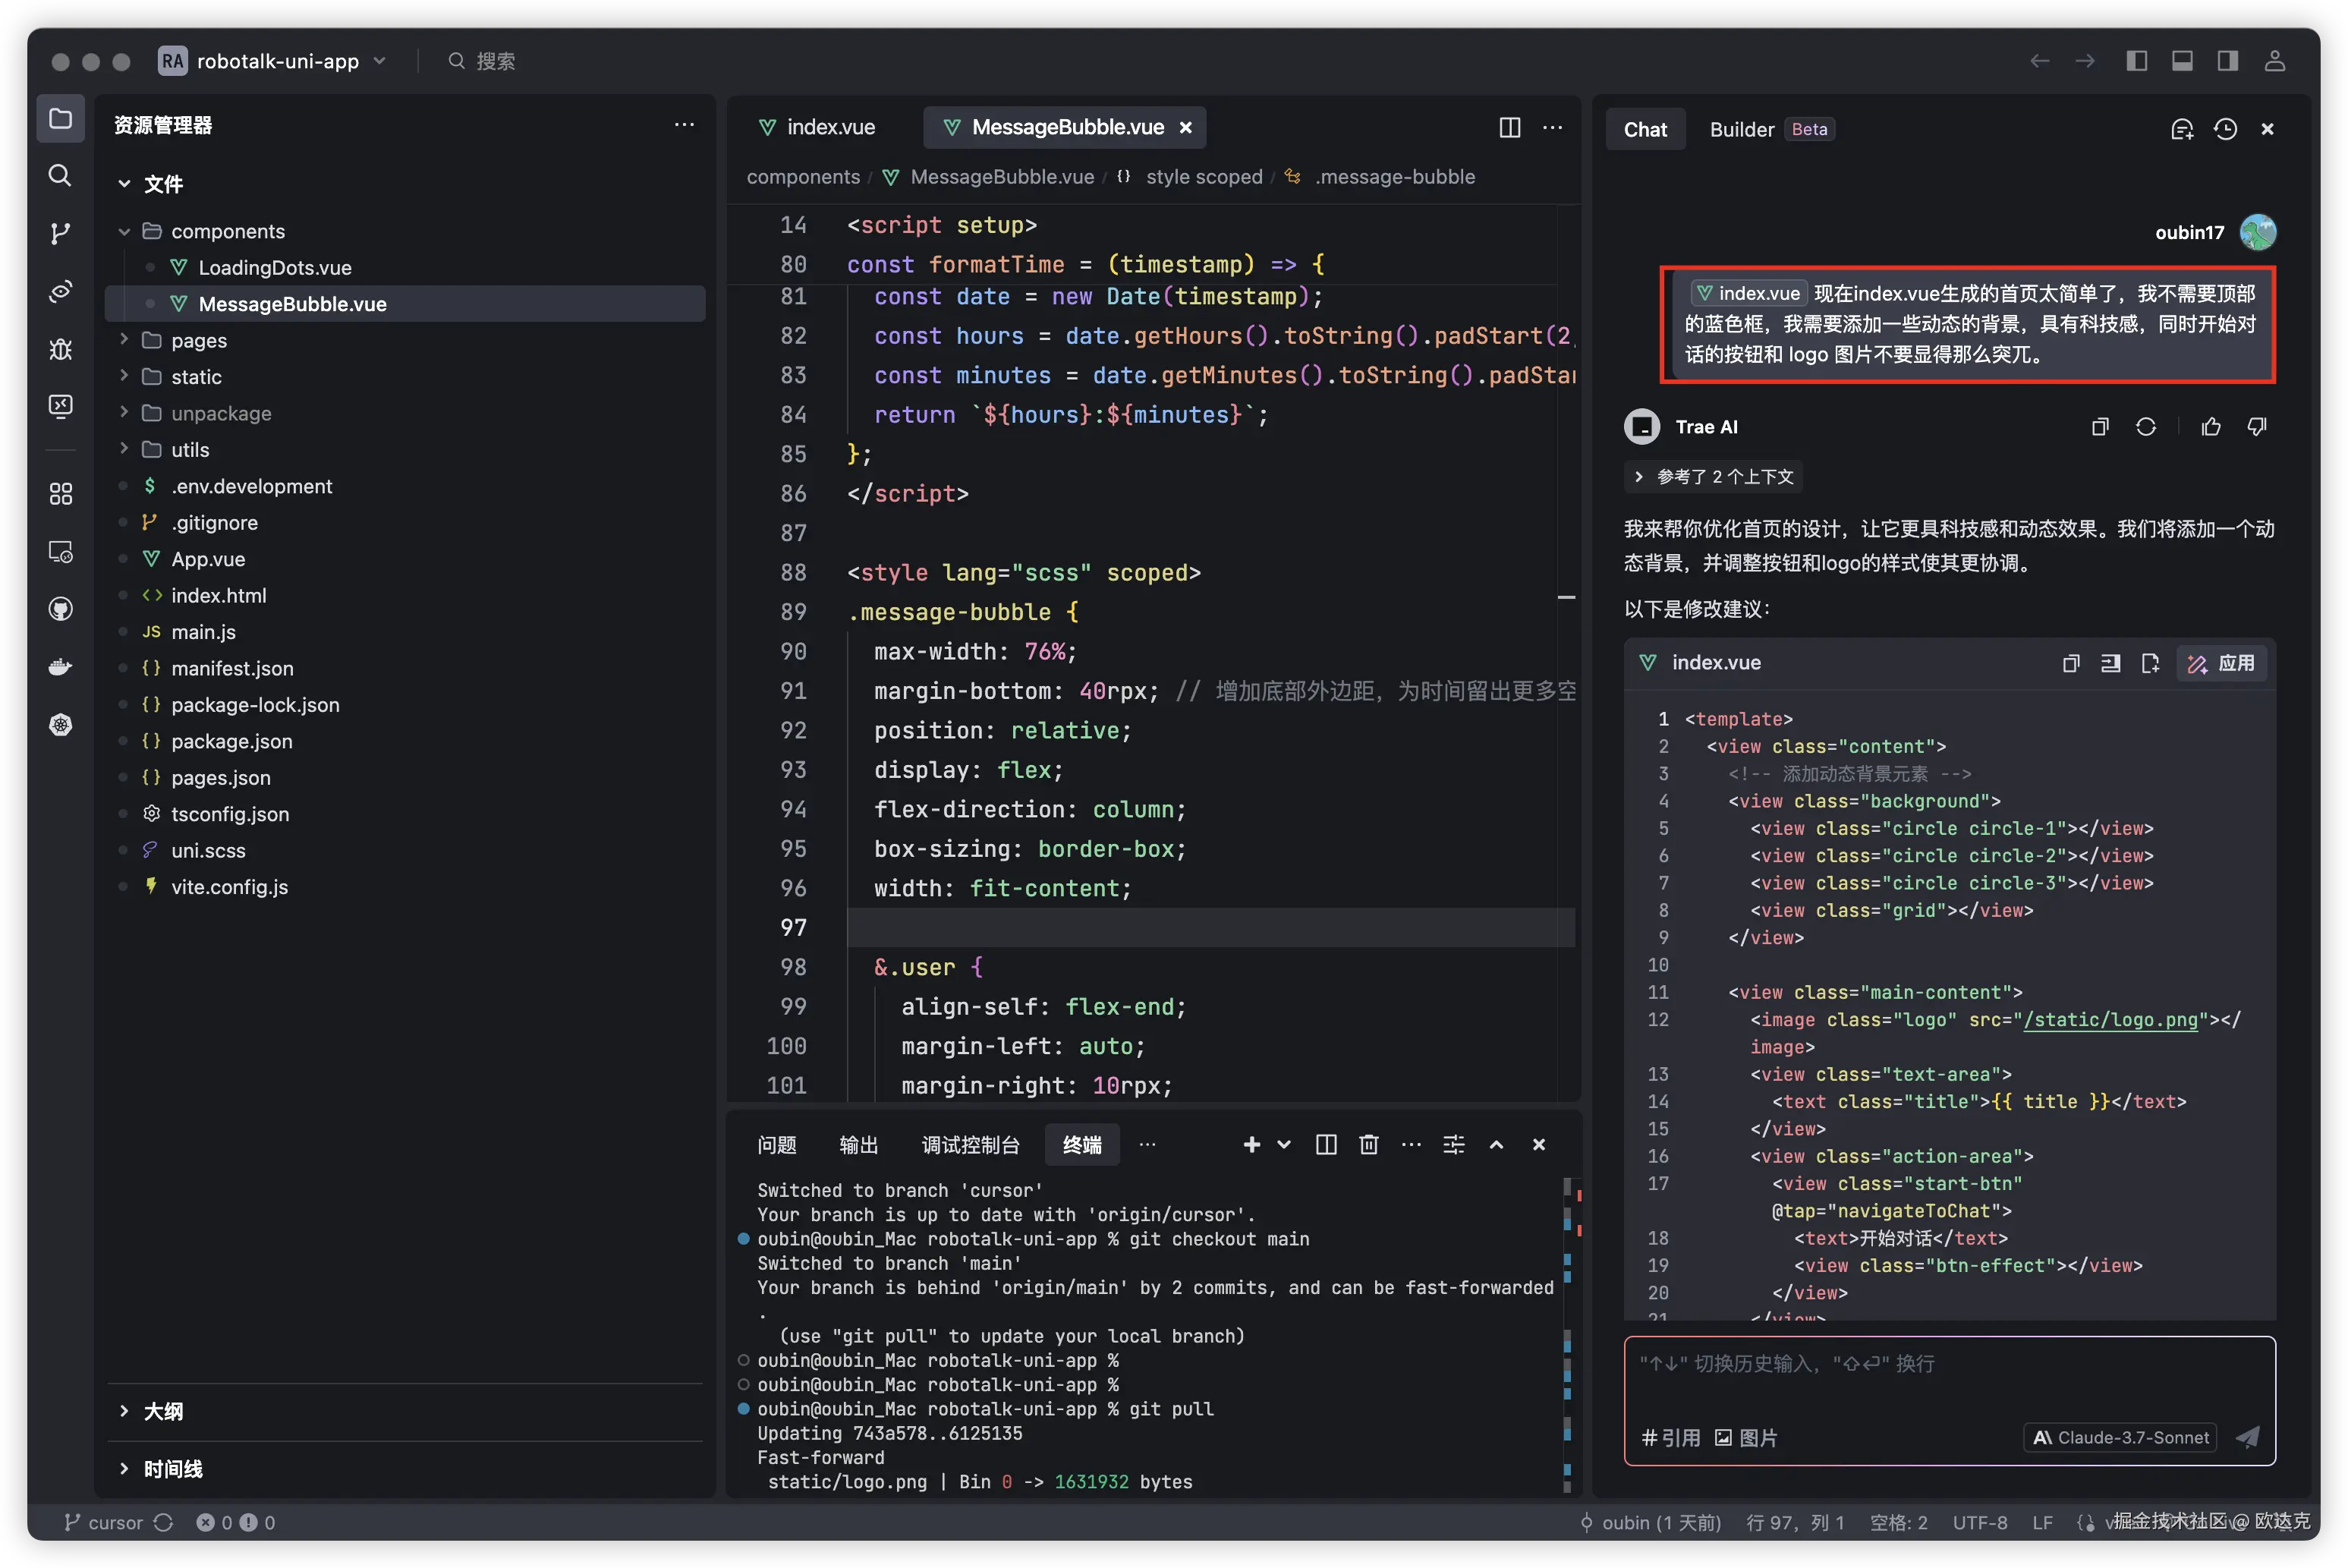Expand the 参考了 2 个上下文 disclosure
Image resolution: width=2348 pixels, height=1568 pixels.
point(1714,477)
